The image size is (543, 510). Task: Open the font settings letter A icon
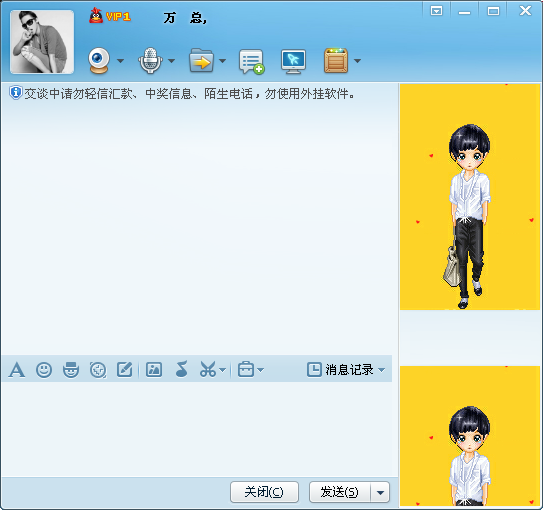click(17, 370)
